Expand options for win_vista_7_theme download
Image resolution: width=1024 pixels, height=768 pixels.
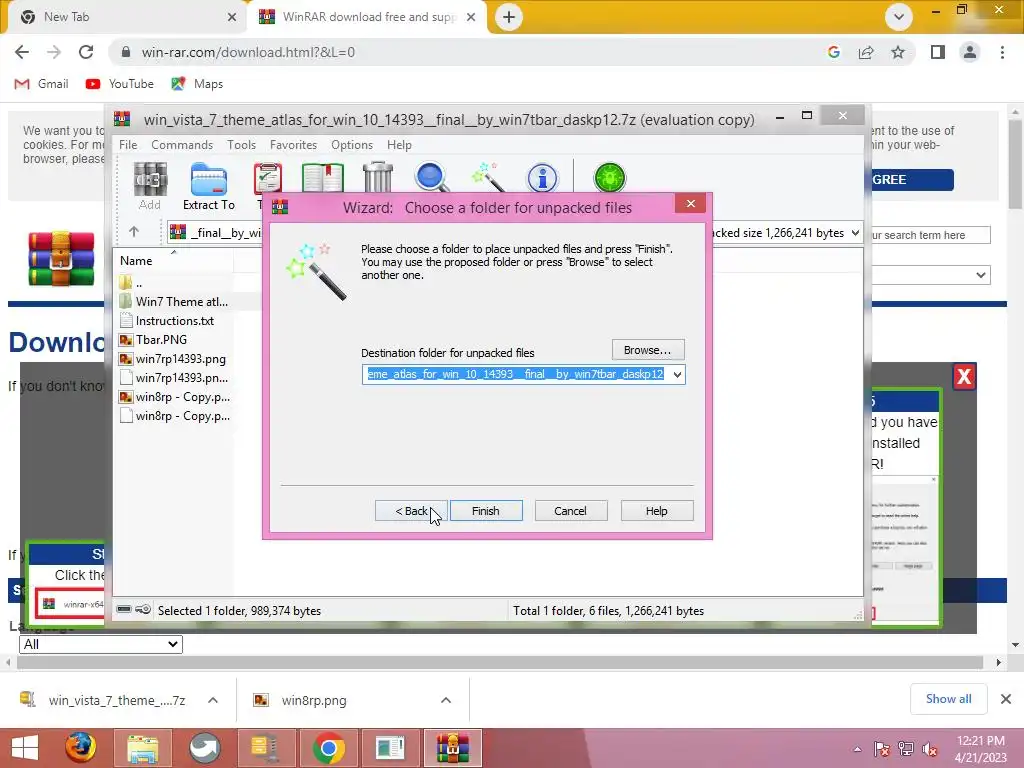(x=213, y=700)
